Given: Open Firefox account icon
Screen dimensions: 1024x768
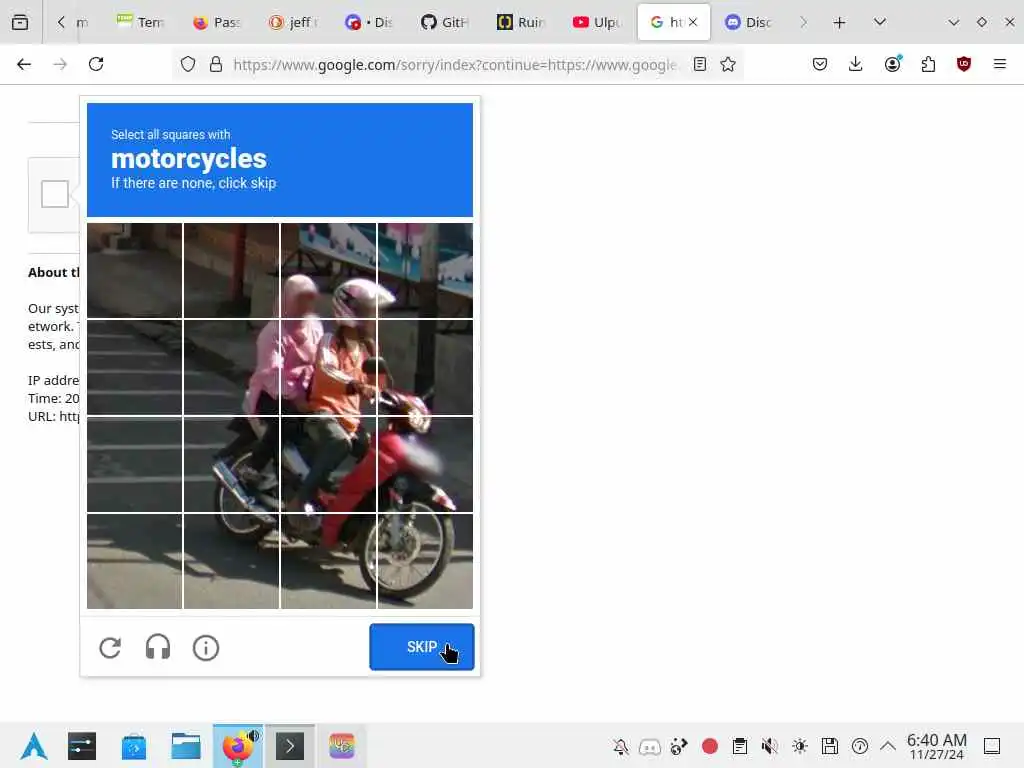Looking at the screenshot, I should click(892, 64).
